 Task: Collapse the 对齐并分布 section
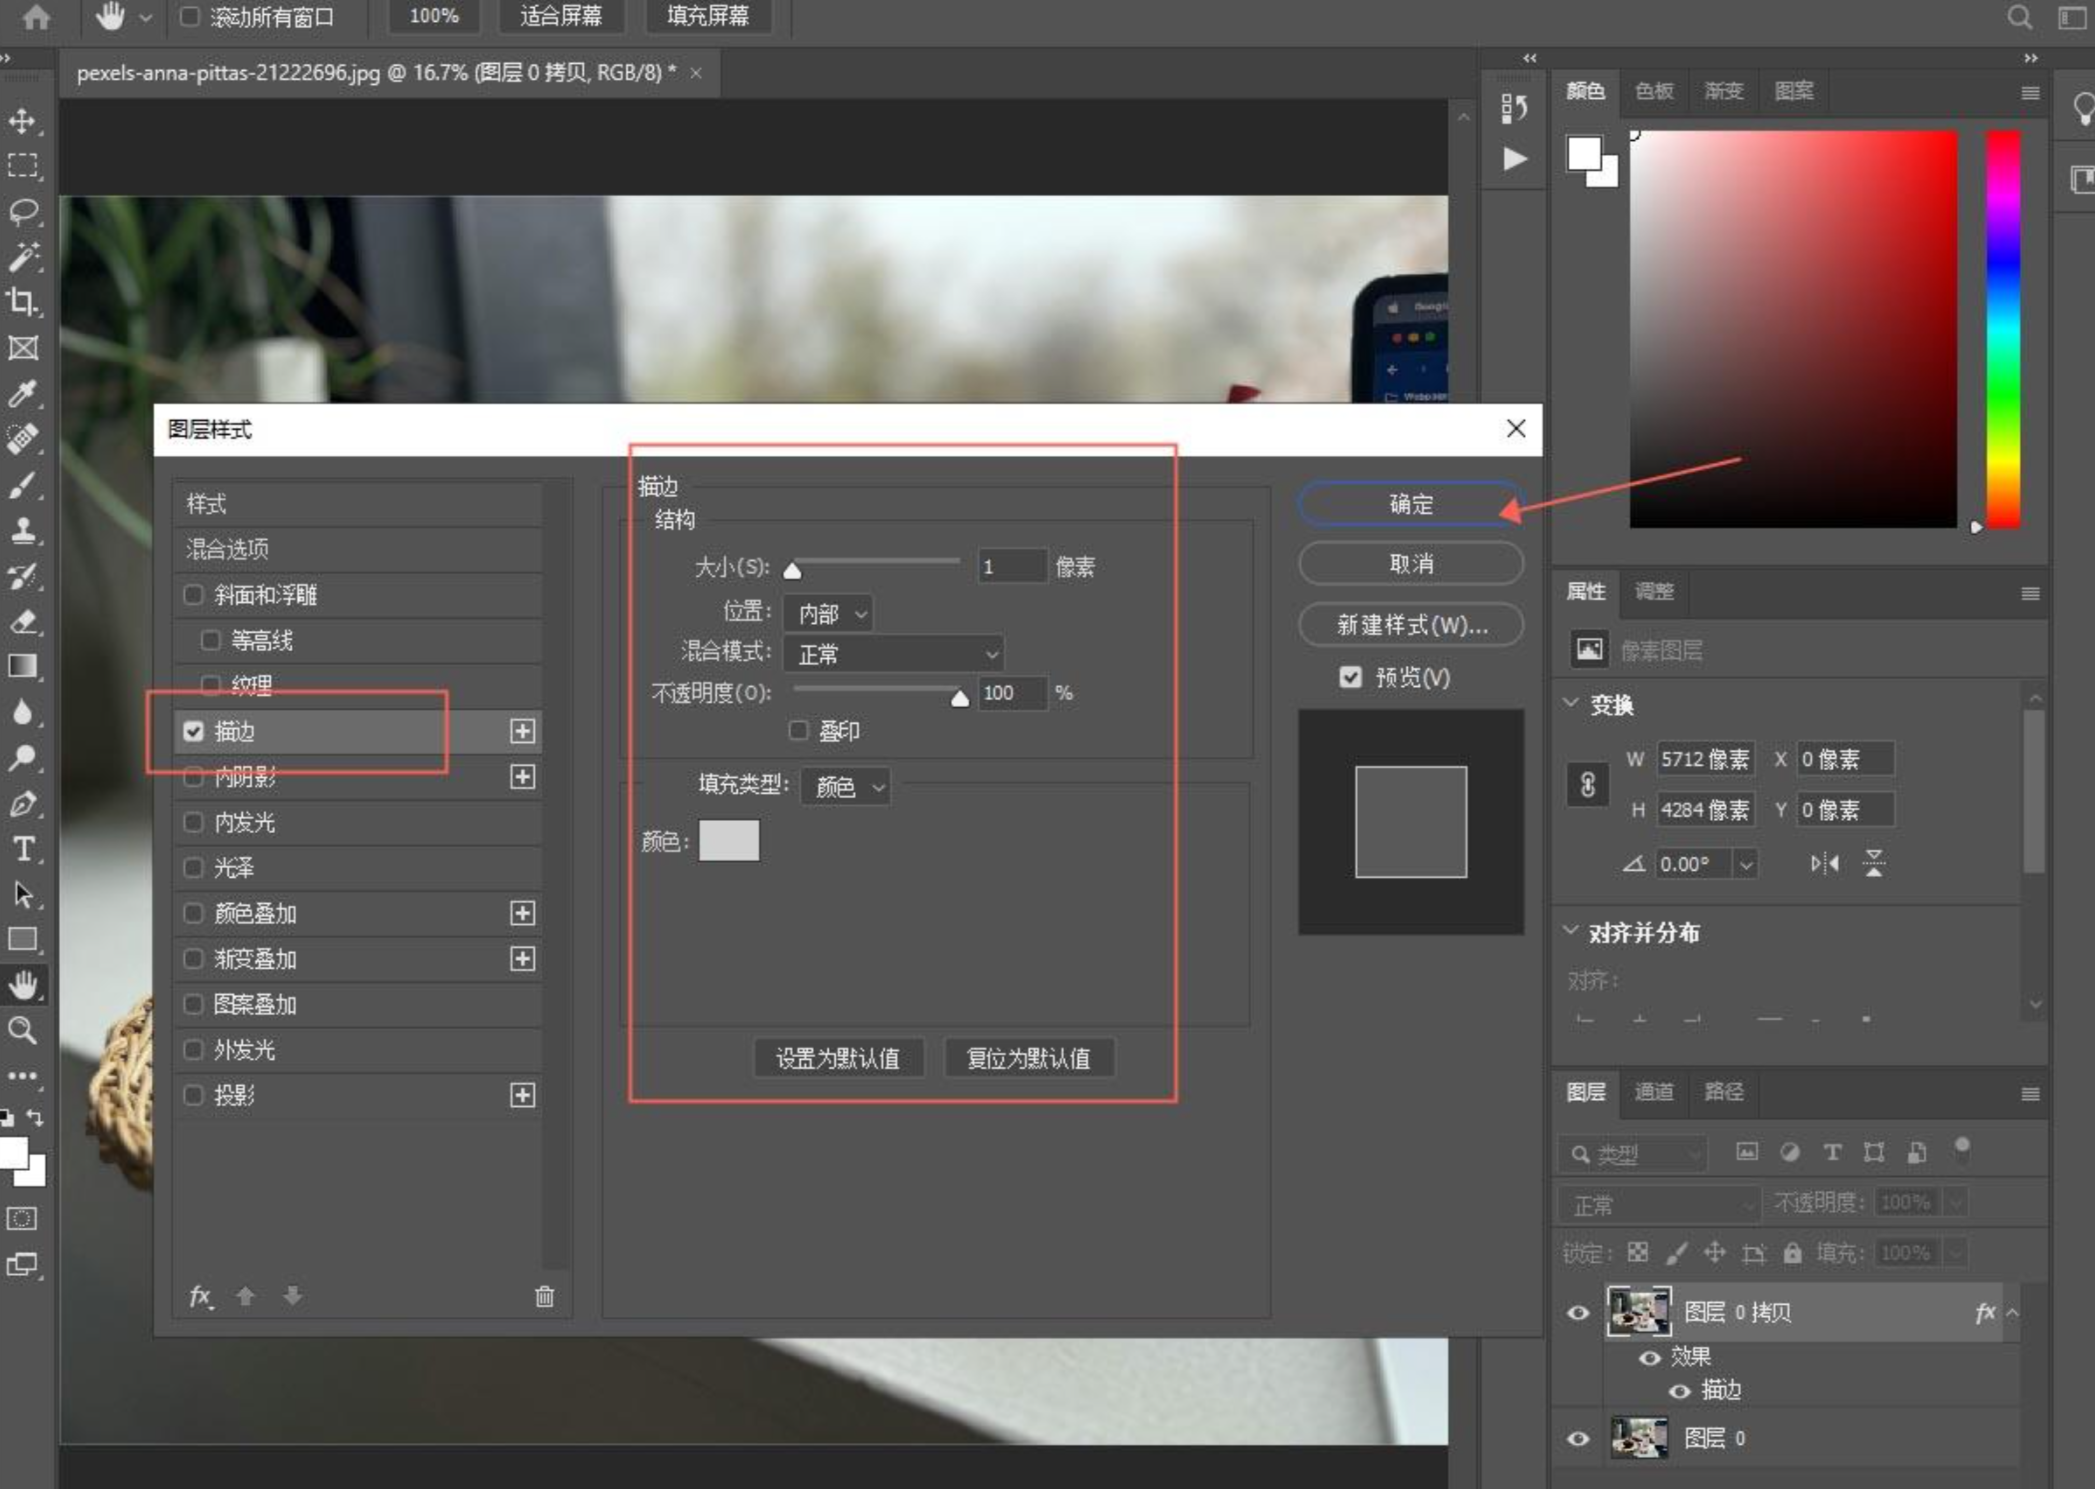click(x=1571, y=931)
